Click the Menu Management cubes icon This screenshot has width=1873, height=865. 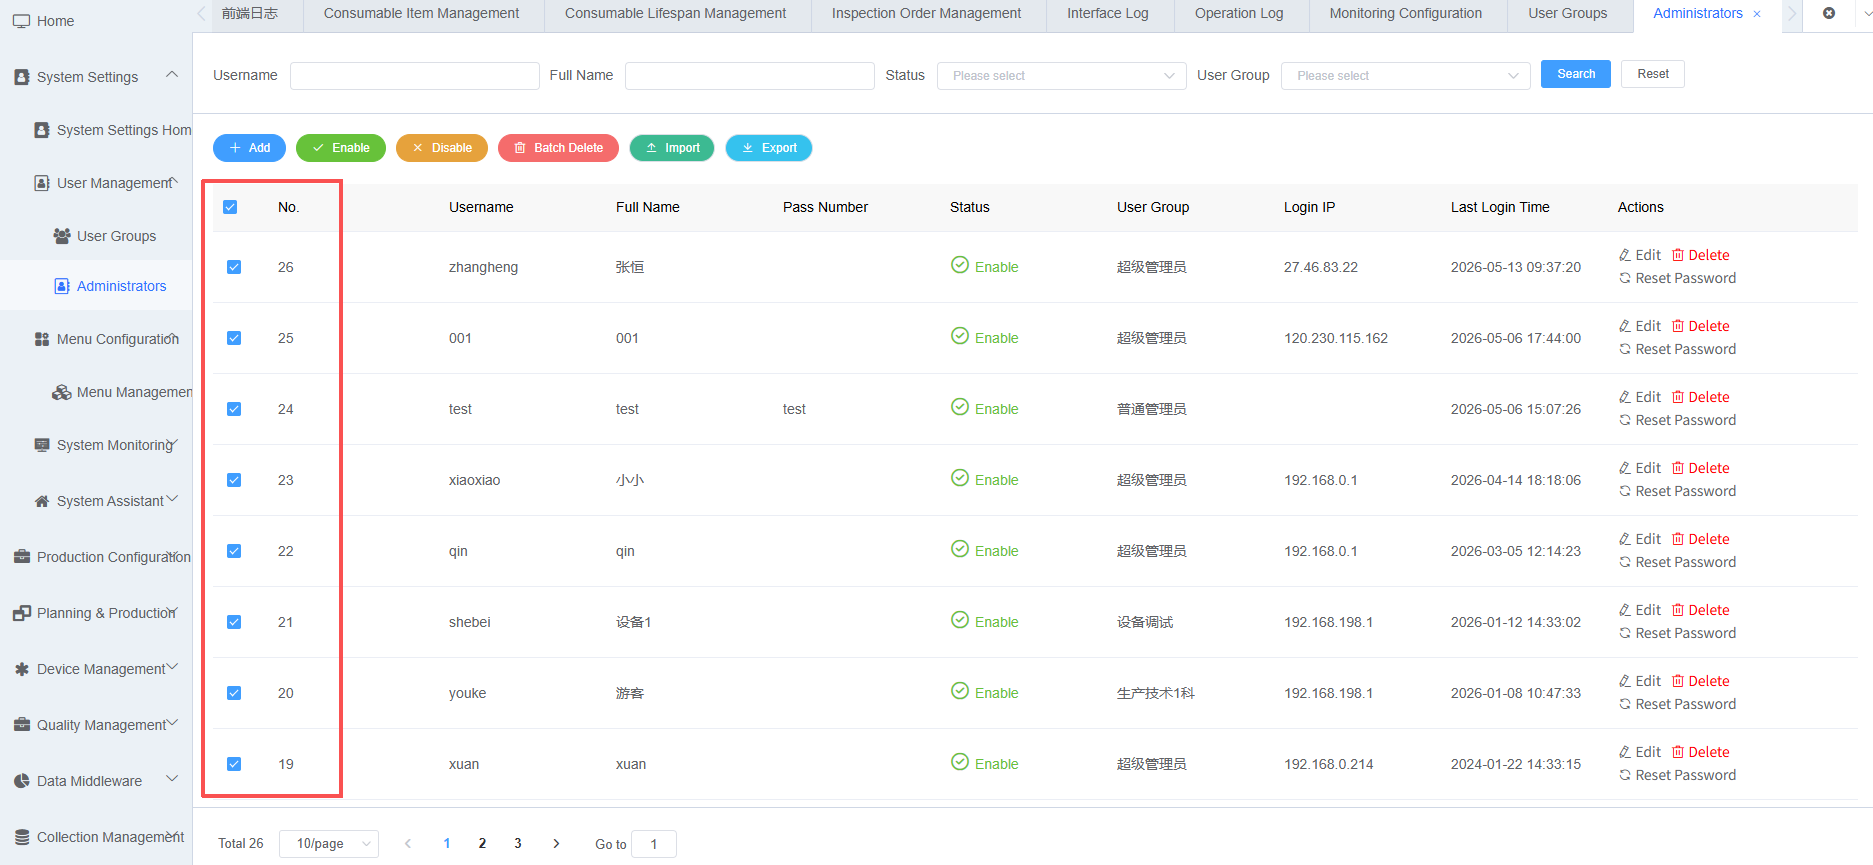pos(62,392)
